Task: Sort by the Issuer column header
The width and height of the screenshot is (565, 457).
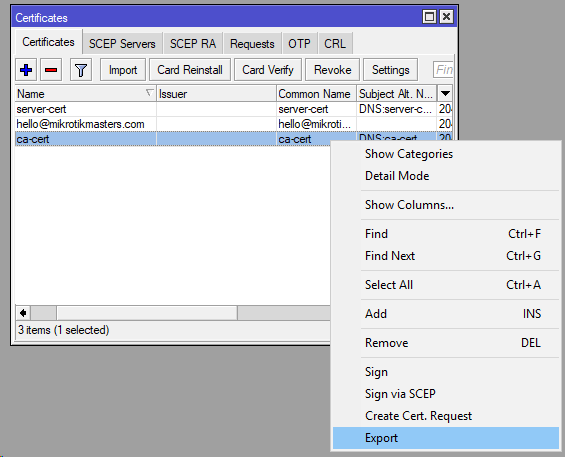Action: 216,94
